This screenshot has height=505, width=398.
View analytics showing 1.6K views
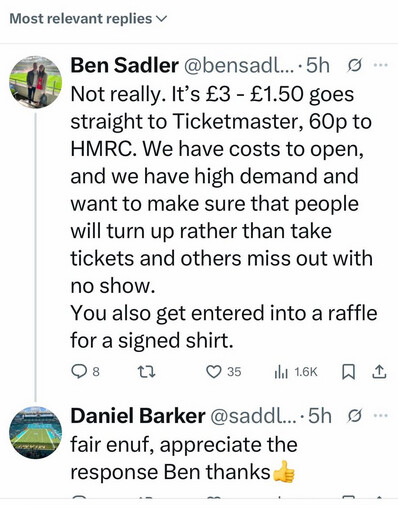pyautogui.click(x=296, y=372)
